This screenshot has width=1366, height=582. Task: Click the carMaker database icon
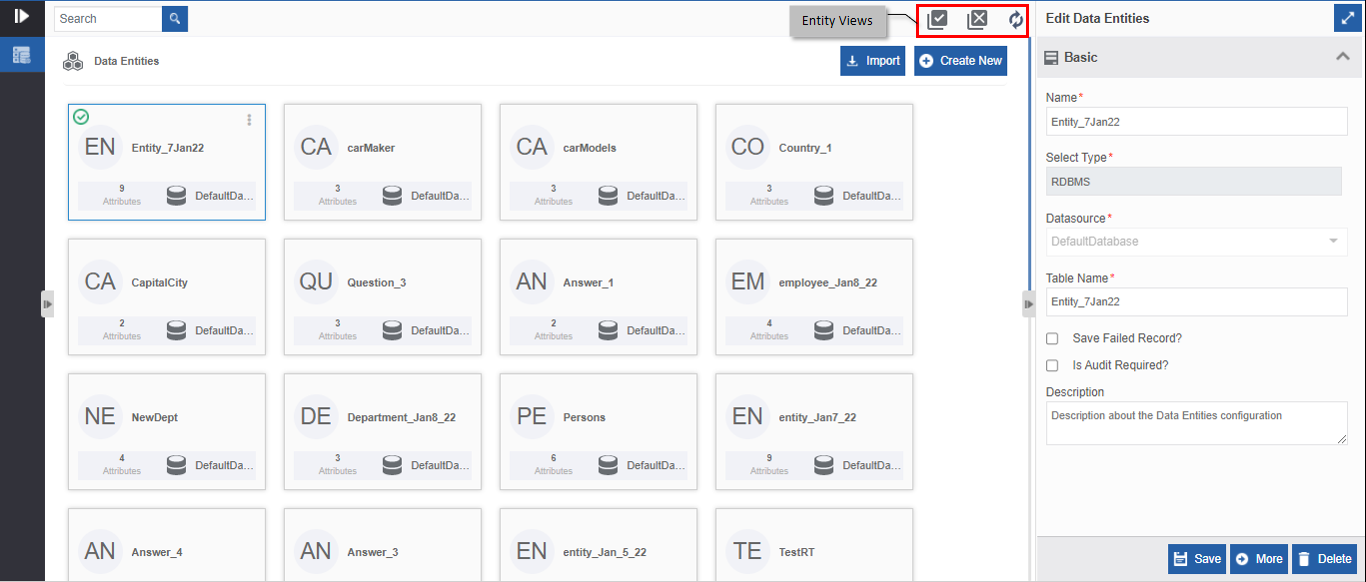point(392,196)
